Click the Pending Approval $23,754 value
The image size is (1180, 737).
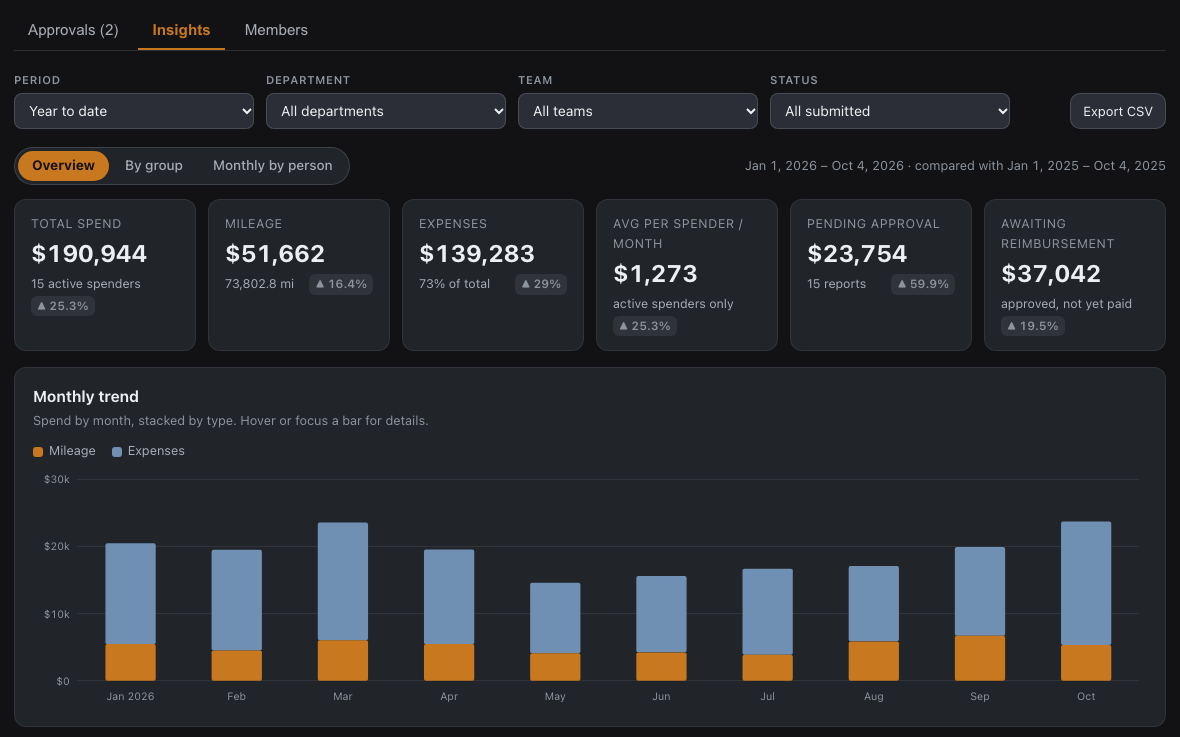click(857, 254)
